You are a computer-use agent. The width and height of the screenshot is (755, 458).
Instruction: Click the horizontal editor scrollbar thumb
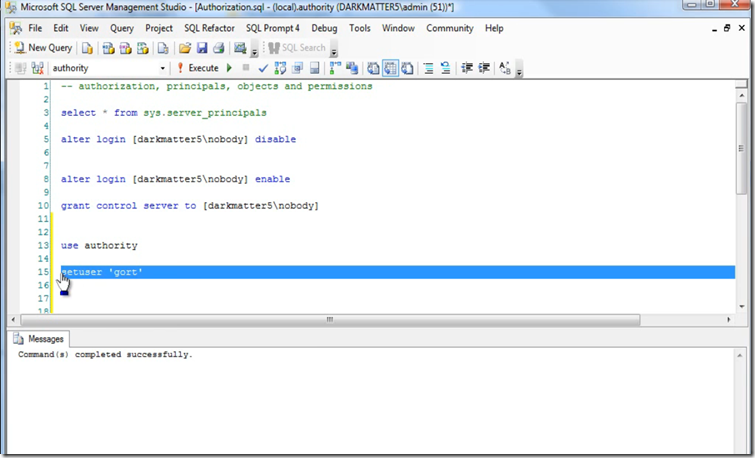pyautogui.click(x=330, y=319)
